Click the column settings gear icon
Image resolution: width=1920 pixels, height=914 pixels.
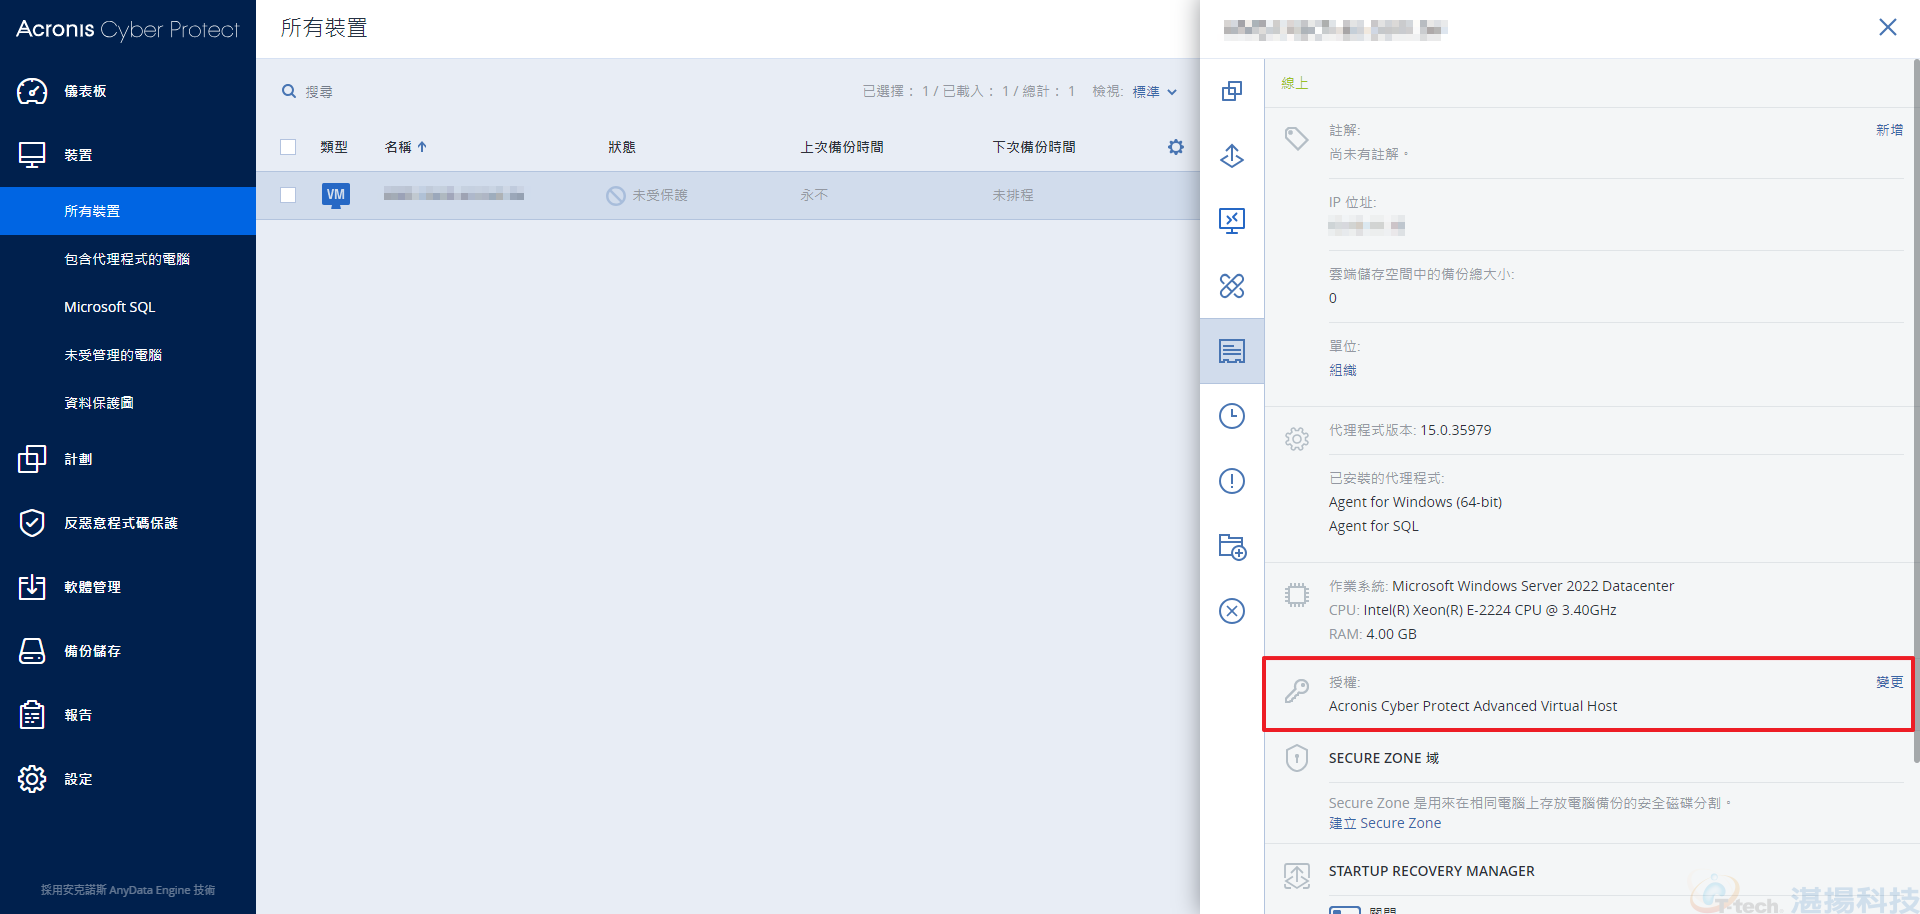pos(1176,147)
